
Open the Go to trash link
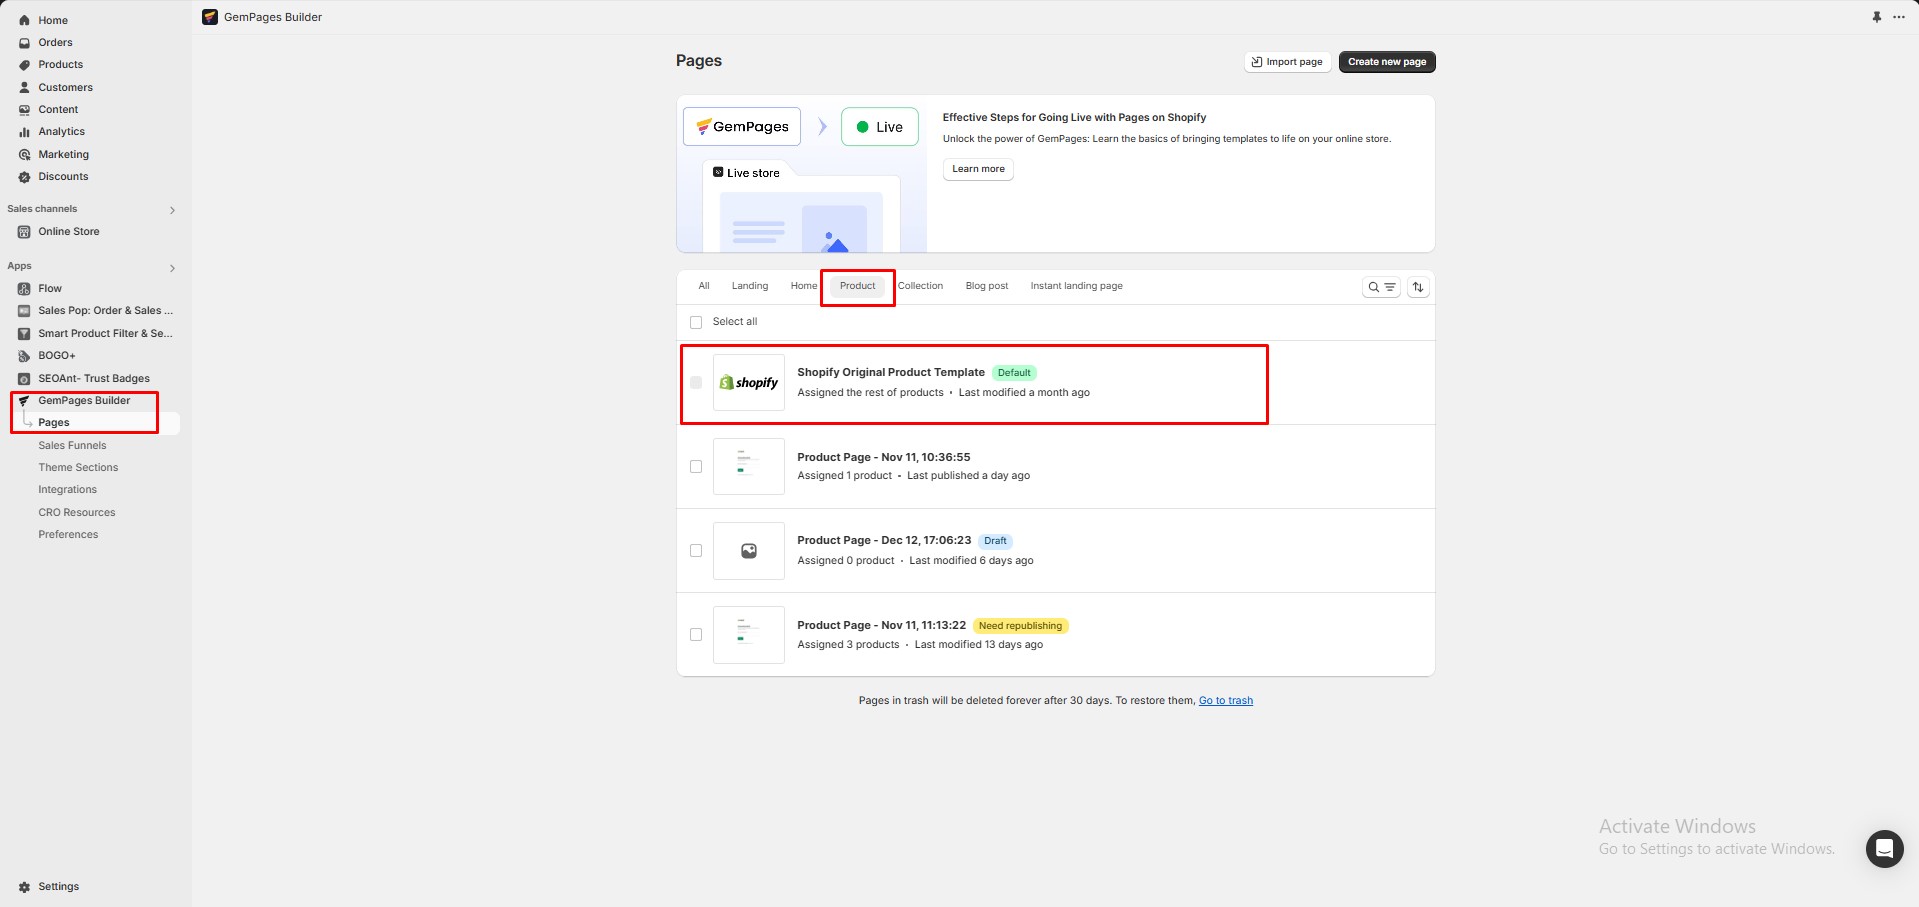point(1225,700)
